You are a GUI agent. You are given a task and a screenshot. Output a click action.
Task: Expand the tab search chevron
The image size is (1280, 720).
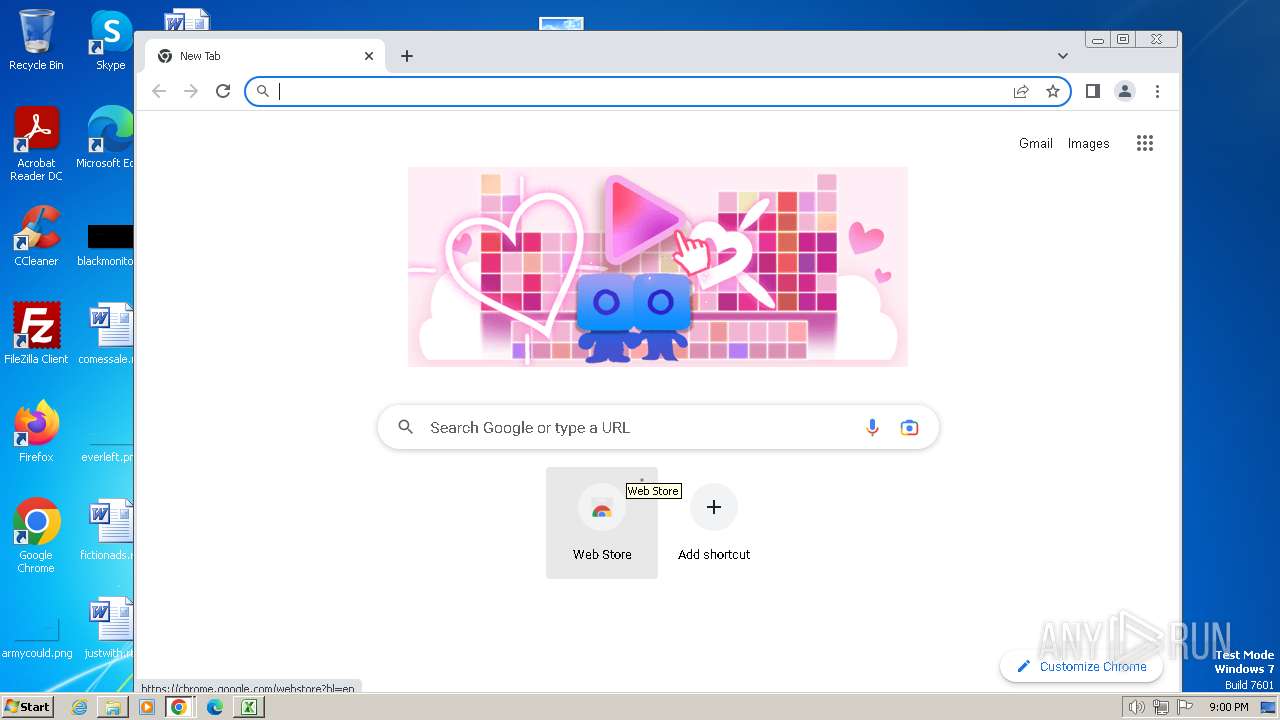point(1063,56)
